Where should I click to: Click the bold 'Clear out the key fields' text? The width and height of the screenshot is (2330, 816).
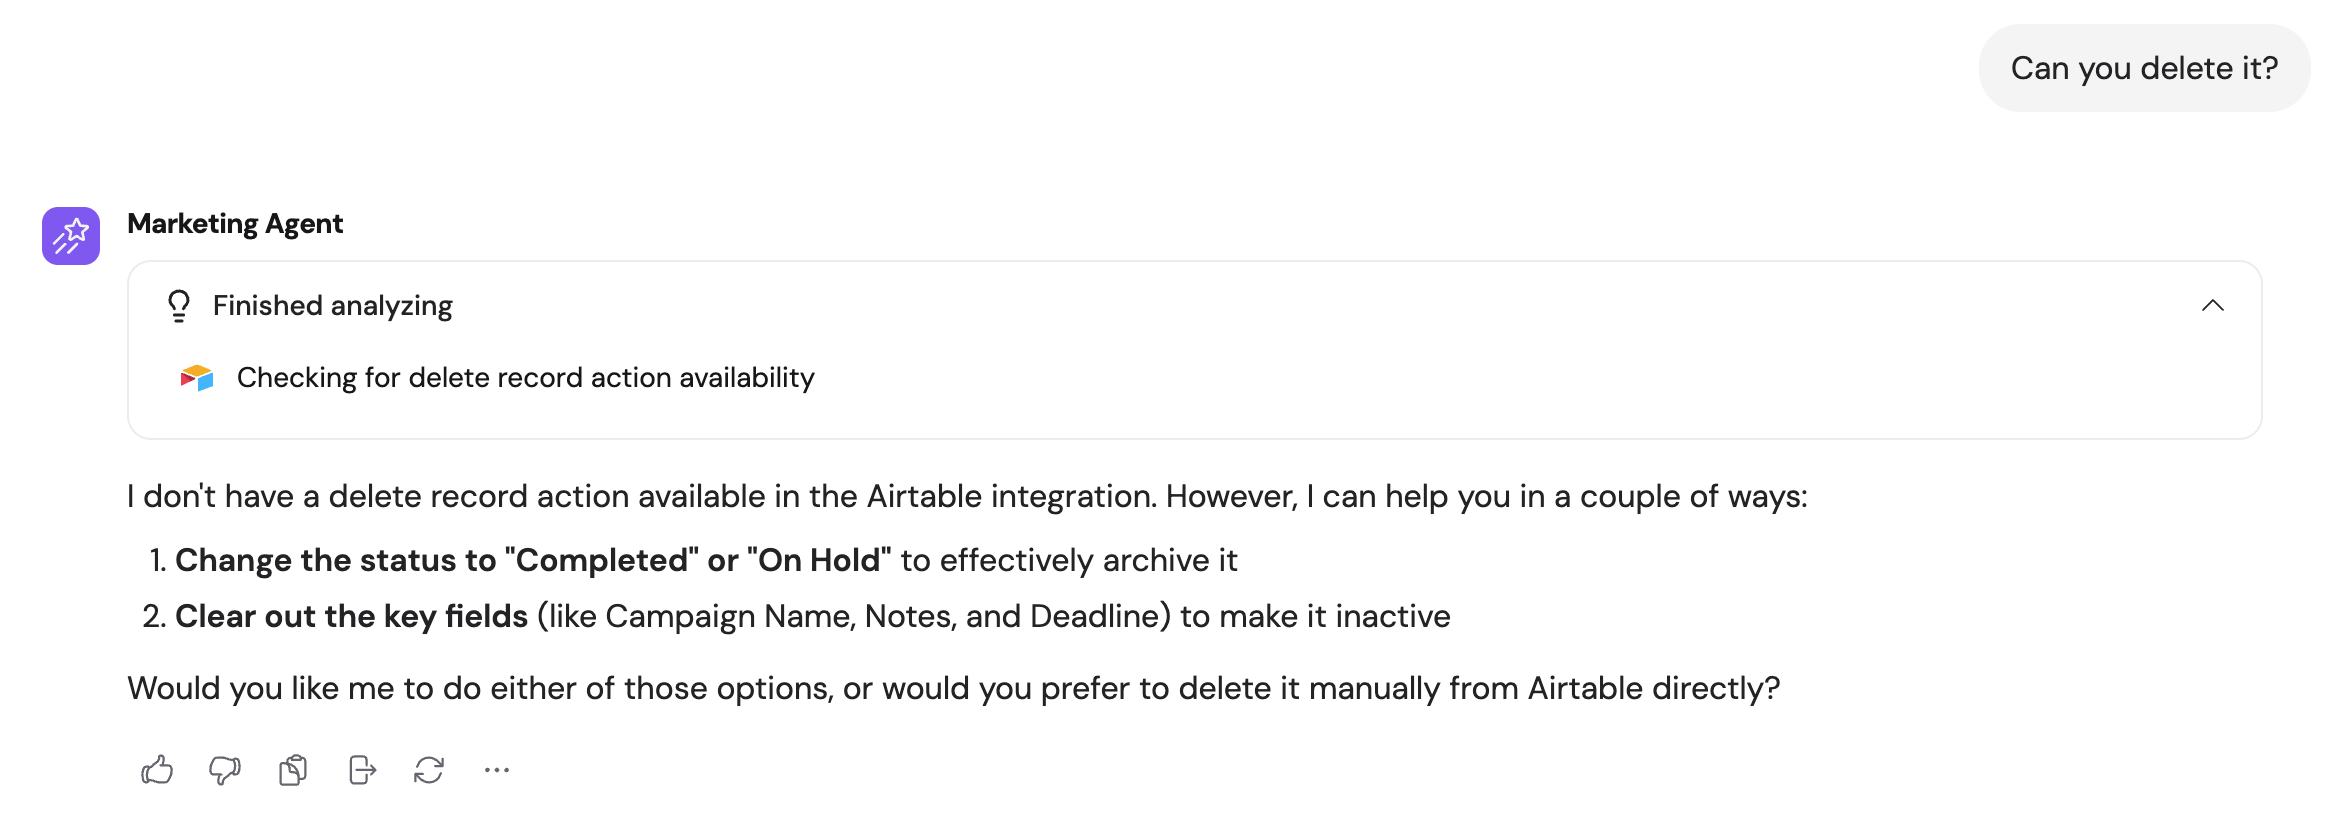(x=351, y=616)
